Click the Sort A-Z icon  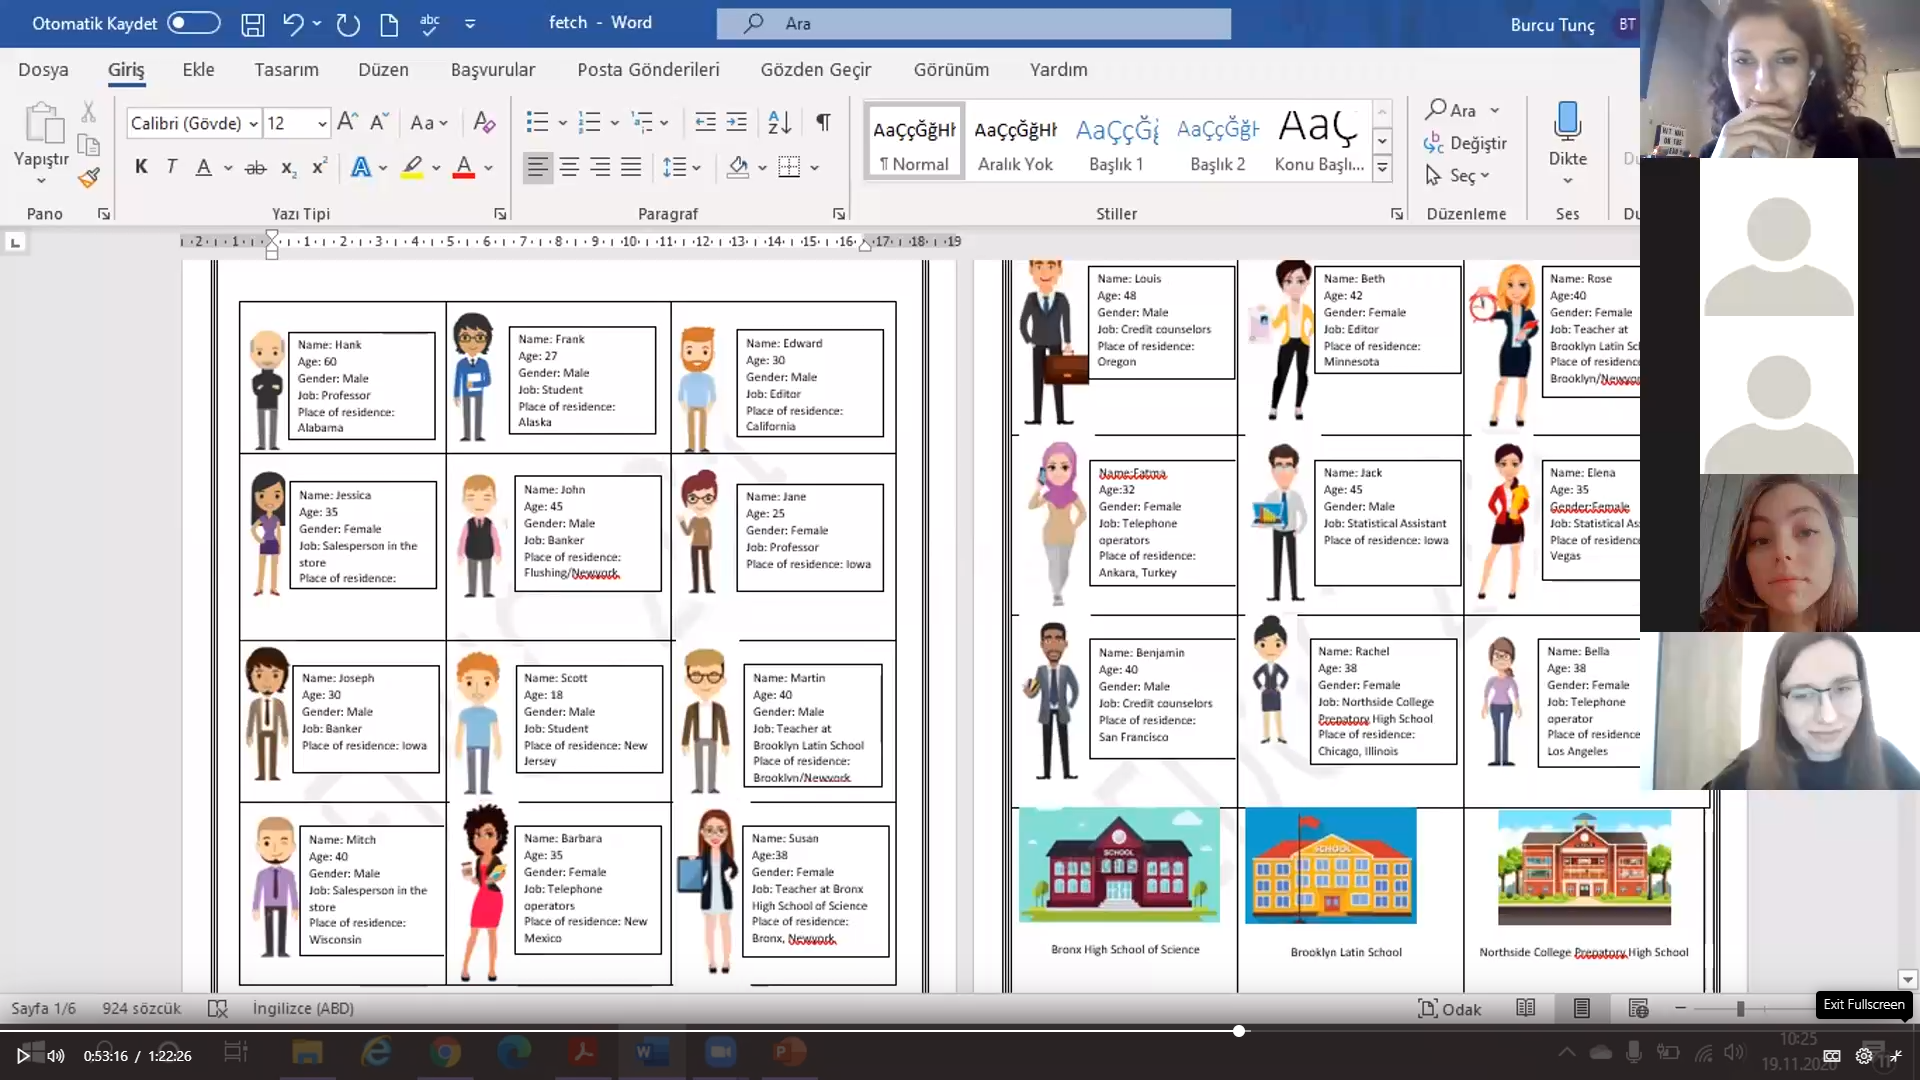[779, 122]
